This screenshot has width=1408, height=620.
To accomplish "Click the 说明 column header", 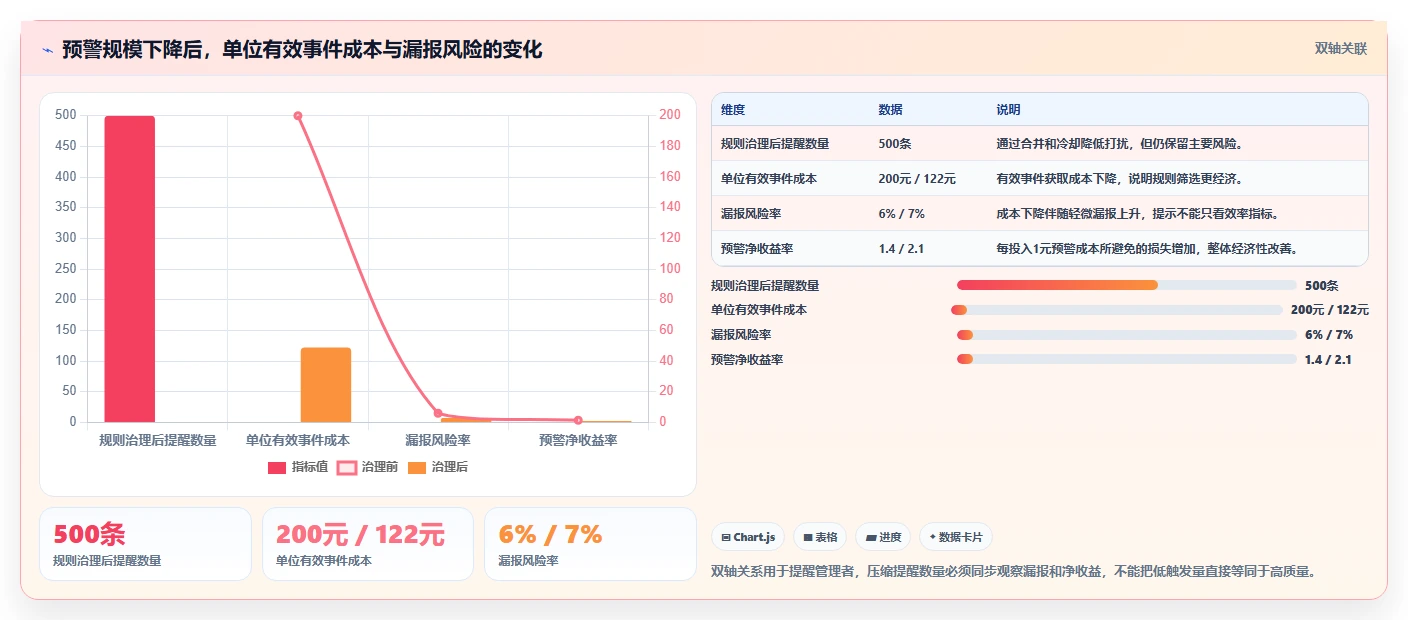I will pos(1008,110).
